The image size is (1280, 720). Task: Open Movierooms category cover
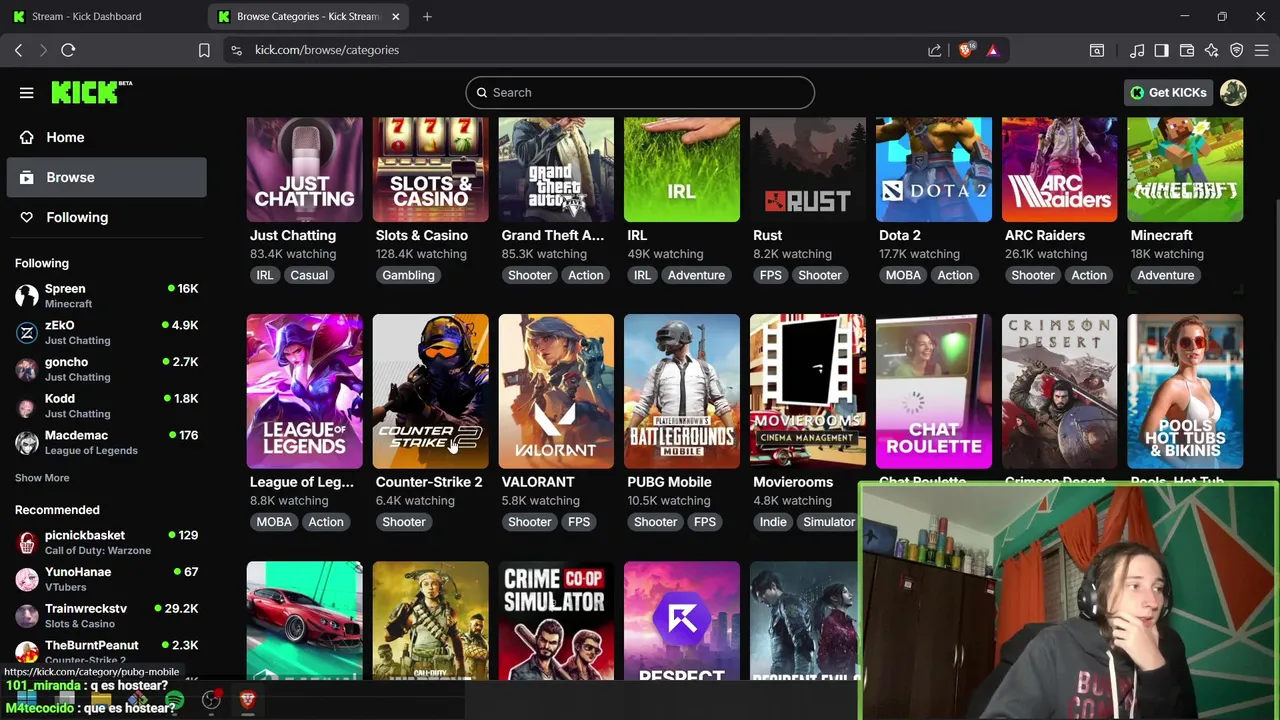[x=808, y=391]
